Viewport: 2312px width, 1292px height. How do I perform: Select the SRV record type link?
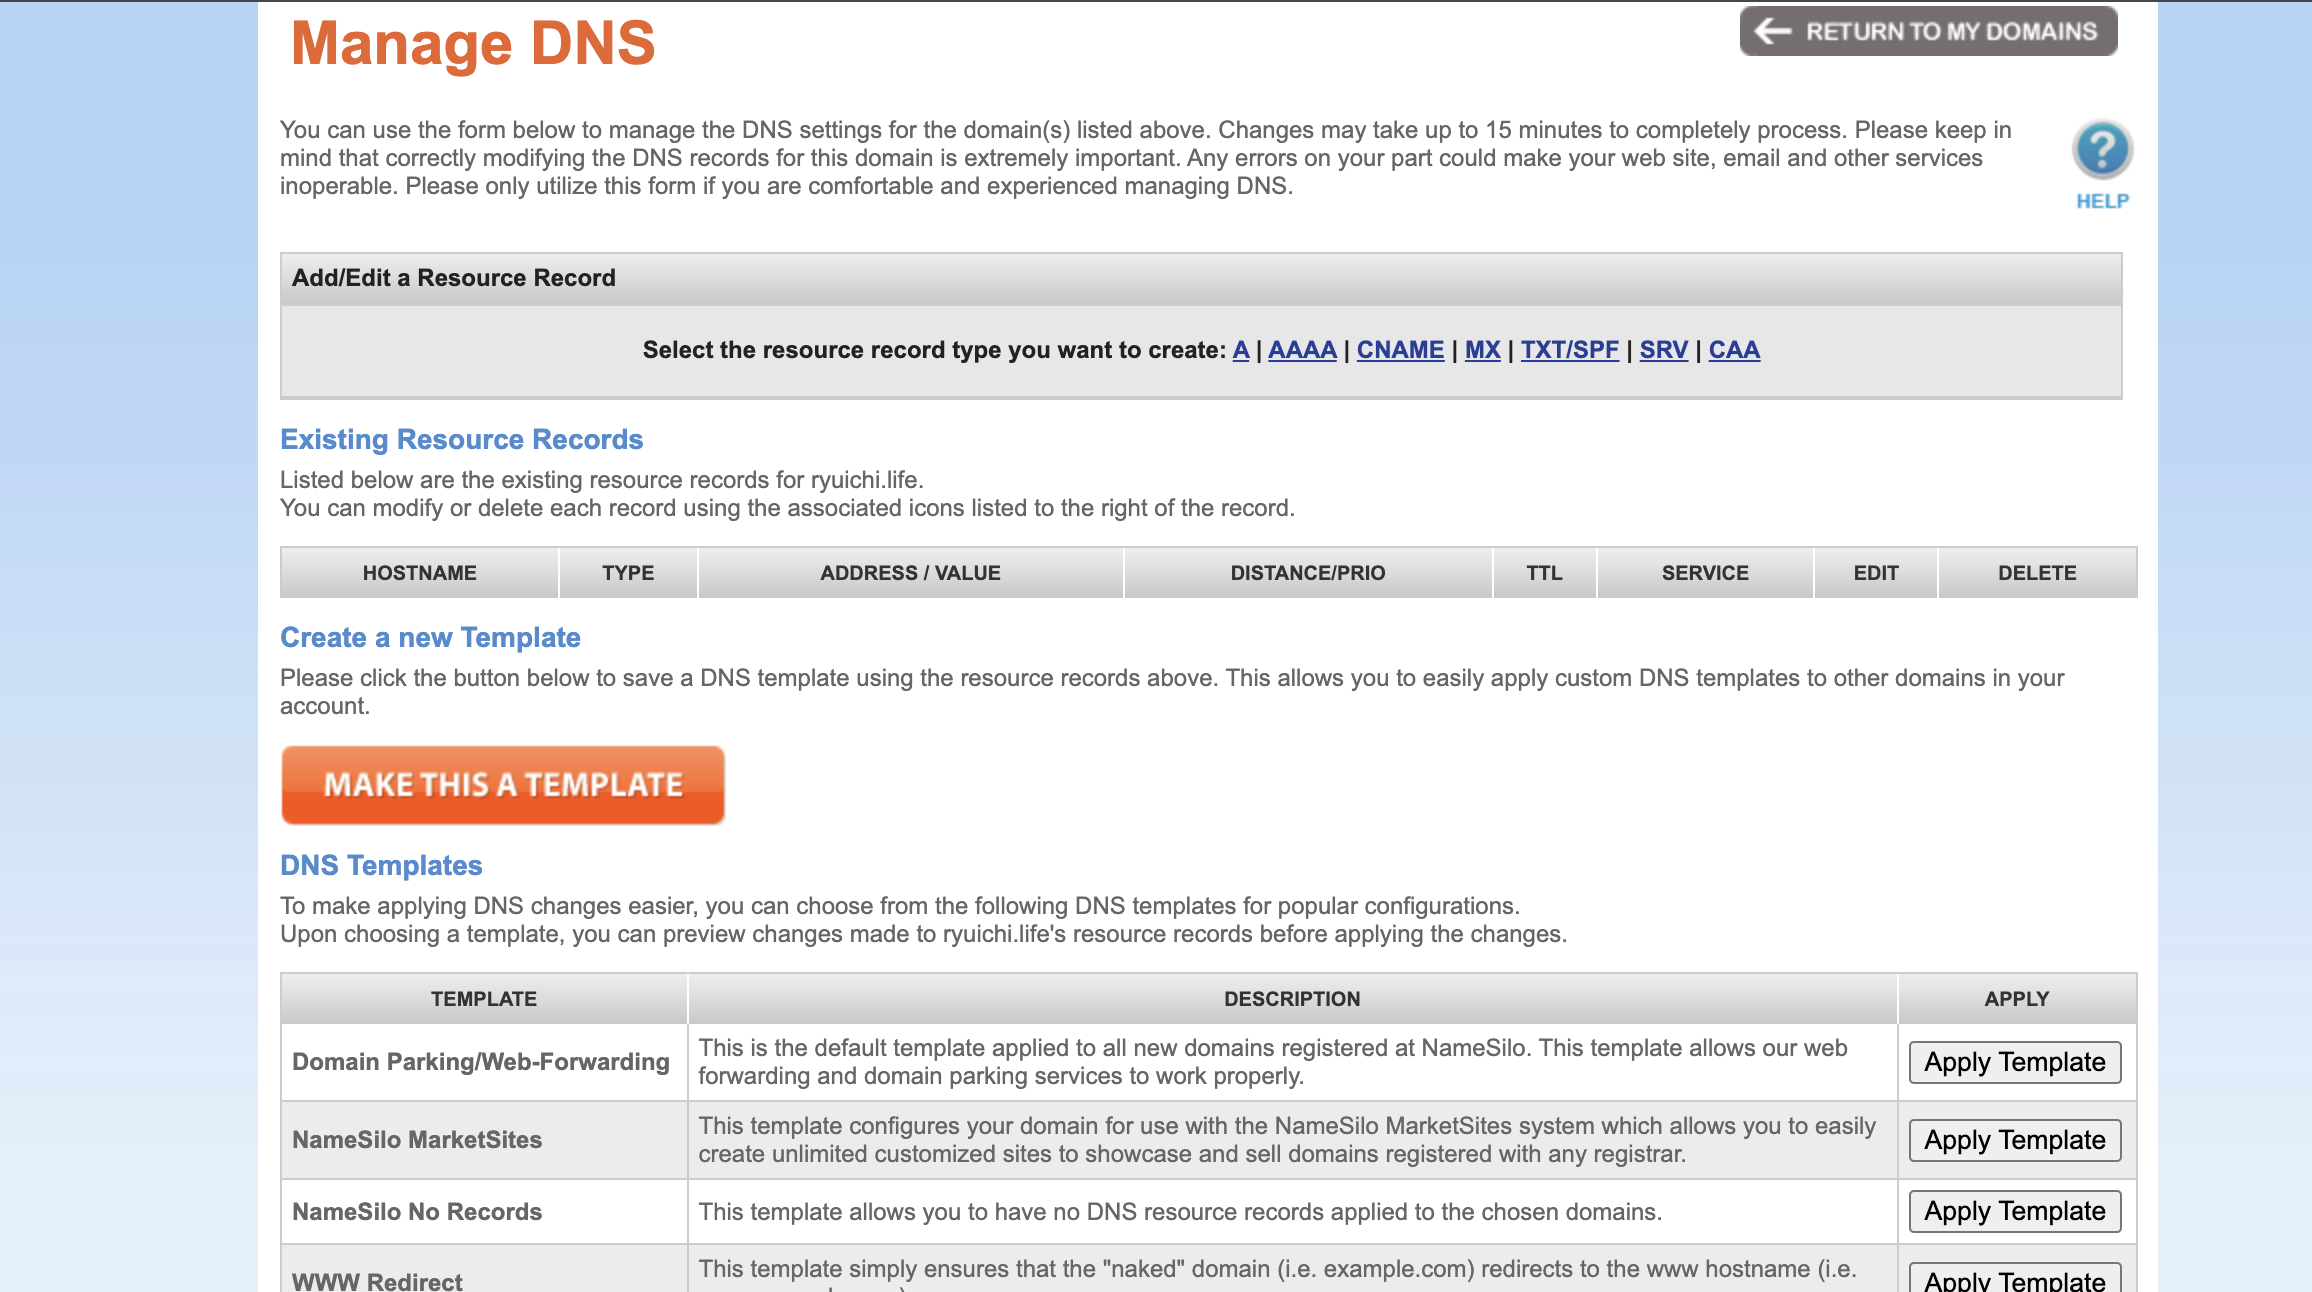point(1663,350)
